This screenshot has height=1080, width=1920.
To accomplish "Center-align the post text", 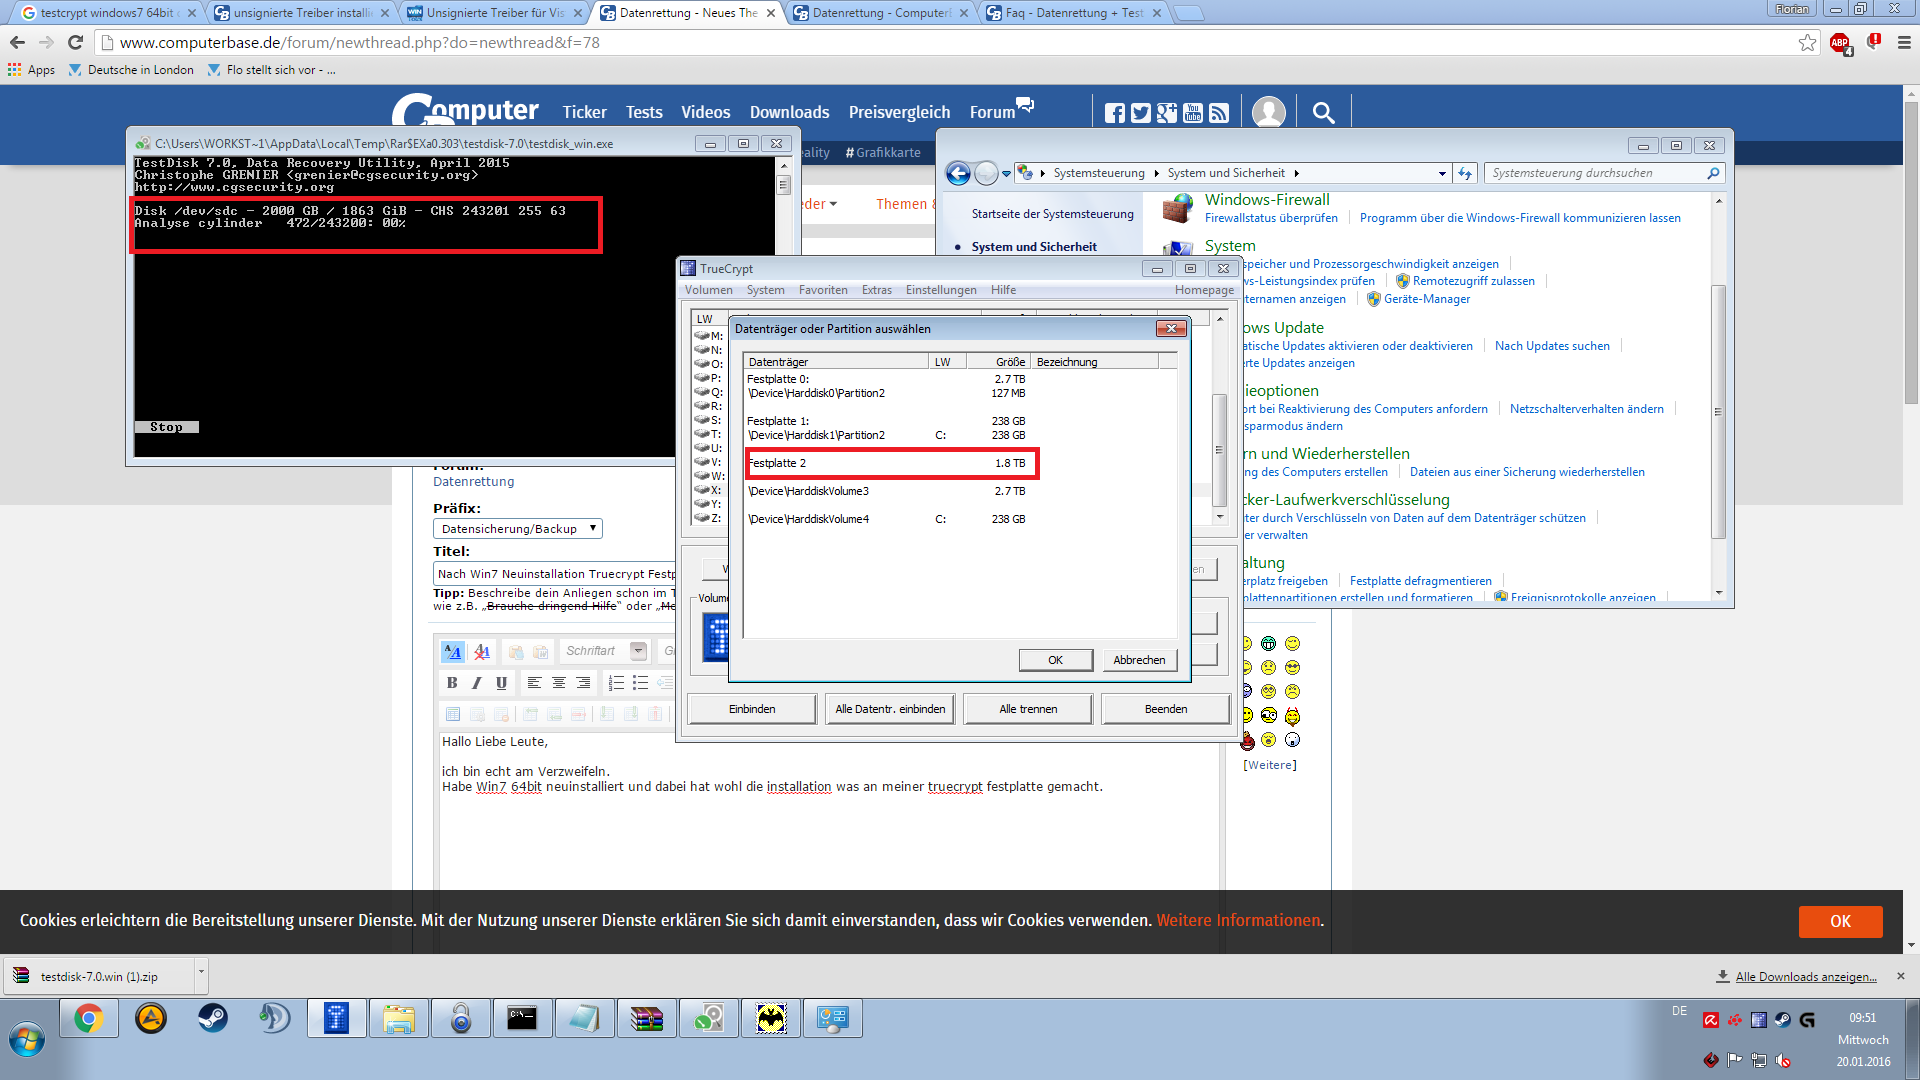I will pos(559,683).
